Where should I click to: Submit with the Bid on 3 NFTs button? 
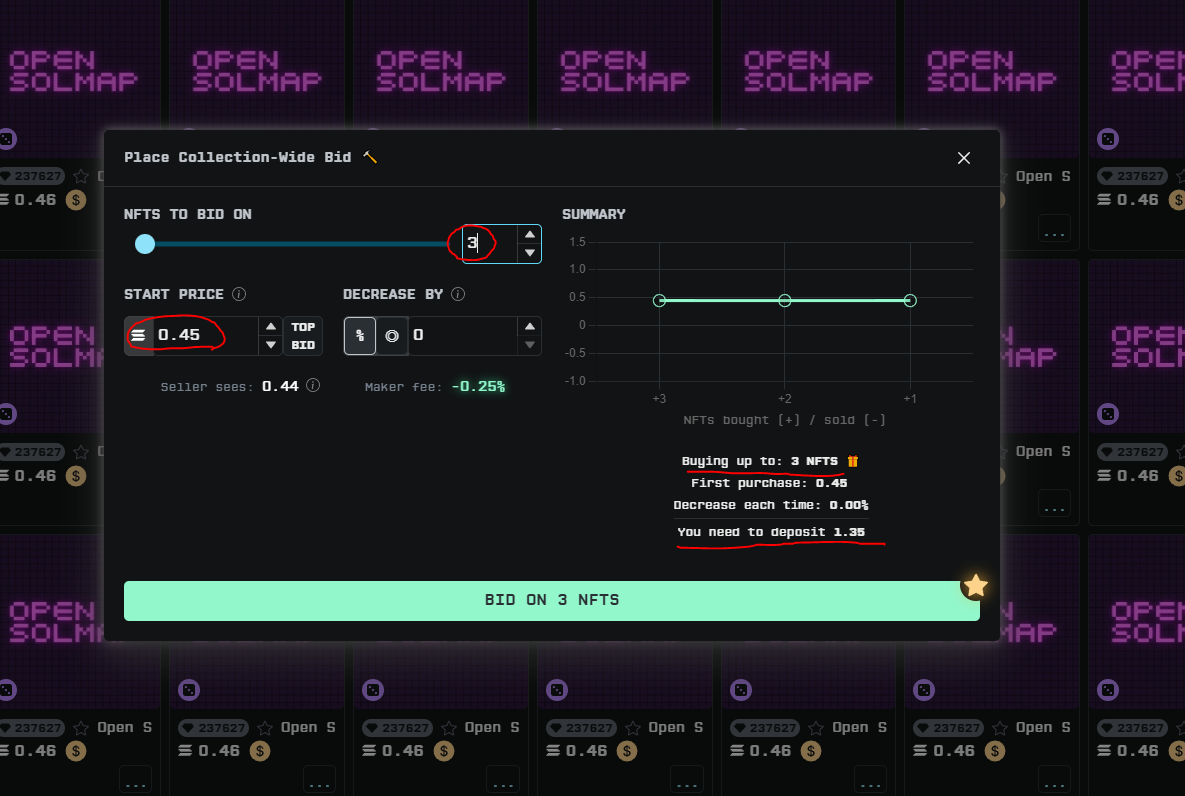552,600
